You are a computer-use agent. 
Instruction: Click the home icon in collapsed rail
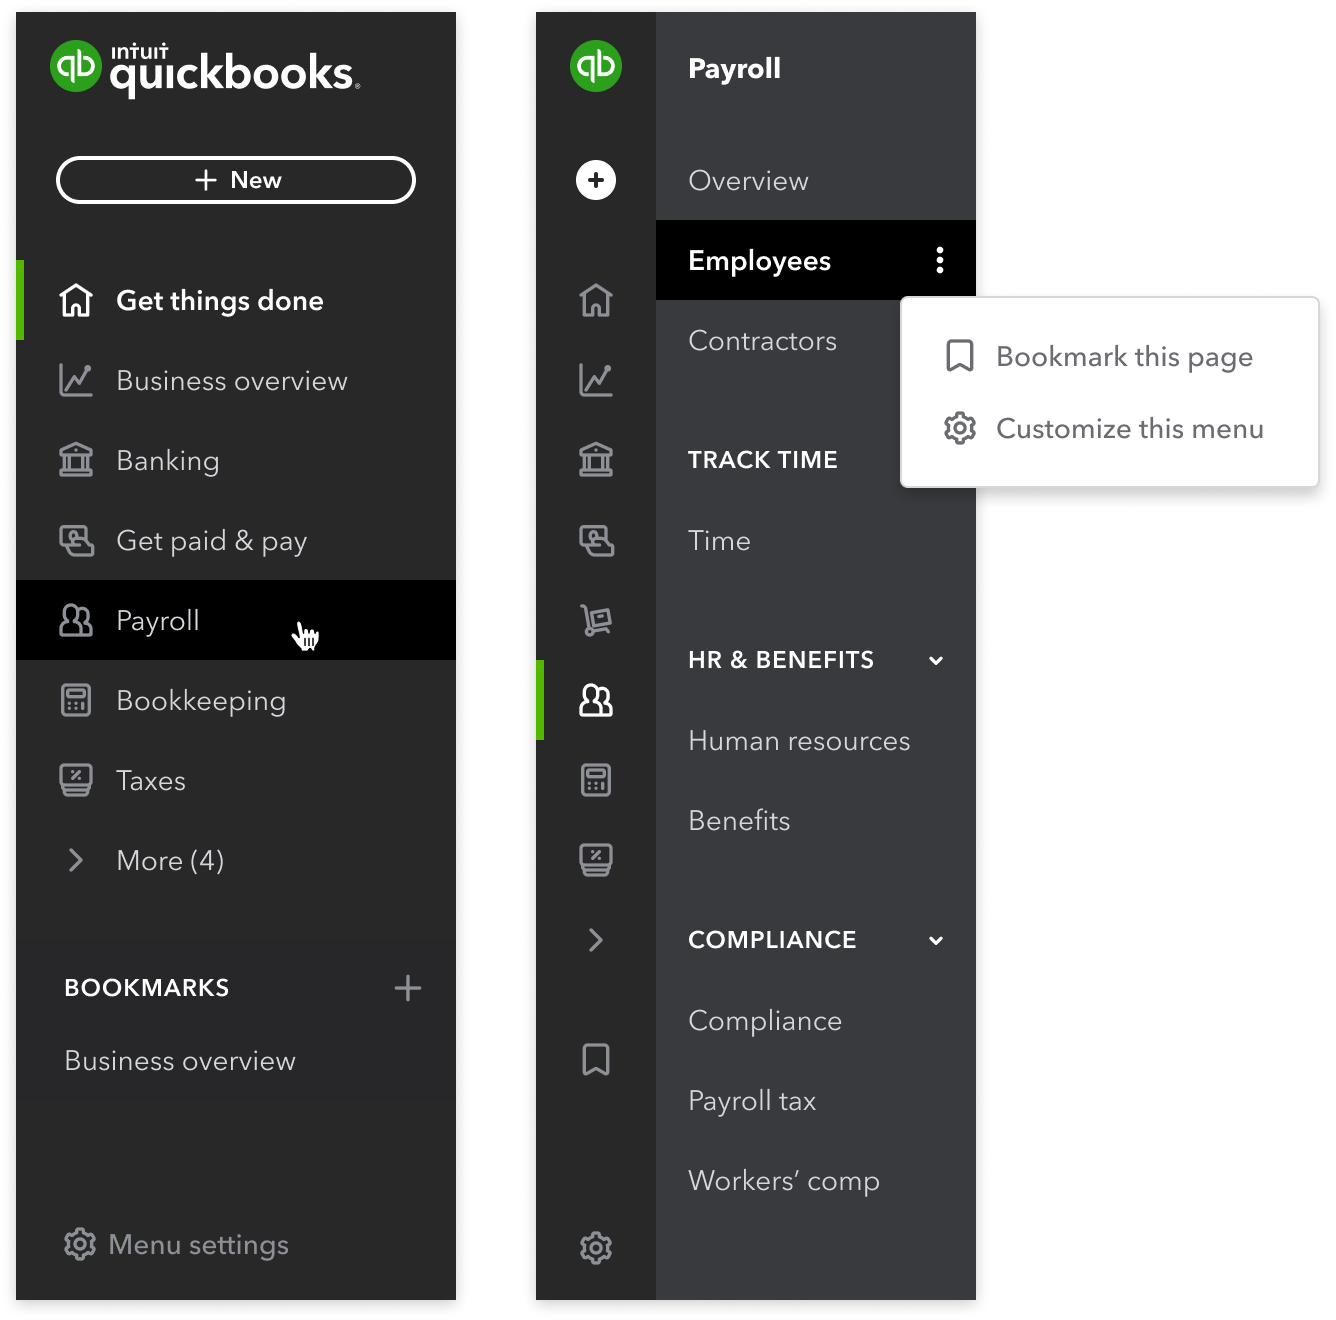click(x=596, y=300)
